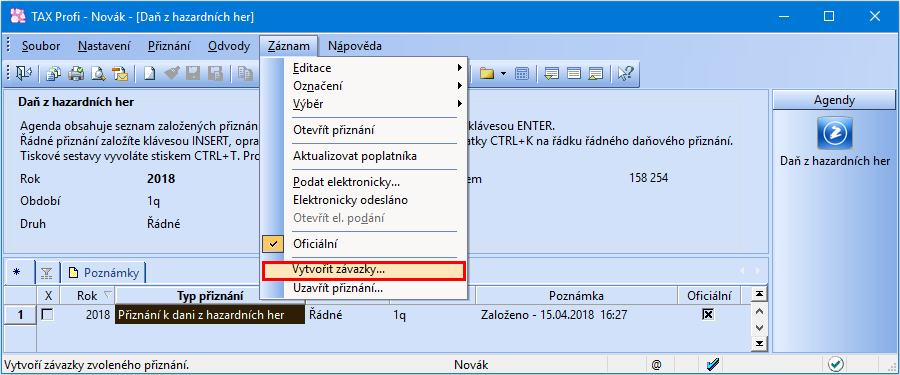This screenshot has width=900, height=375.
Task: Choose Vytvořit závazky... menu entry
Action: pyautogui.click(x=364, y=269)
